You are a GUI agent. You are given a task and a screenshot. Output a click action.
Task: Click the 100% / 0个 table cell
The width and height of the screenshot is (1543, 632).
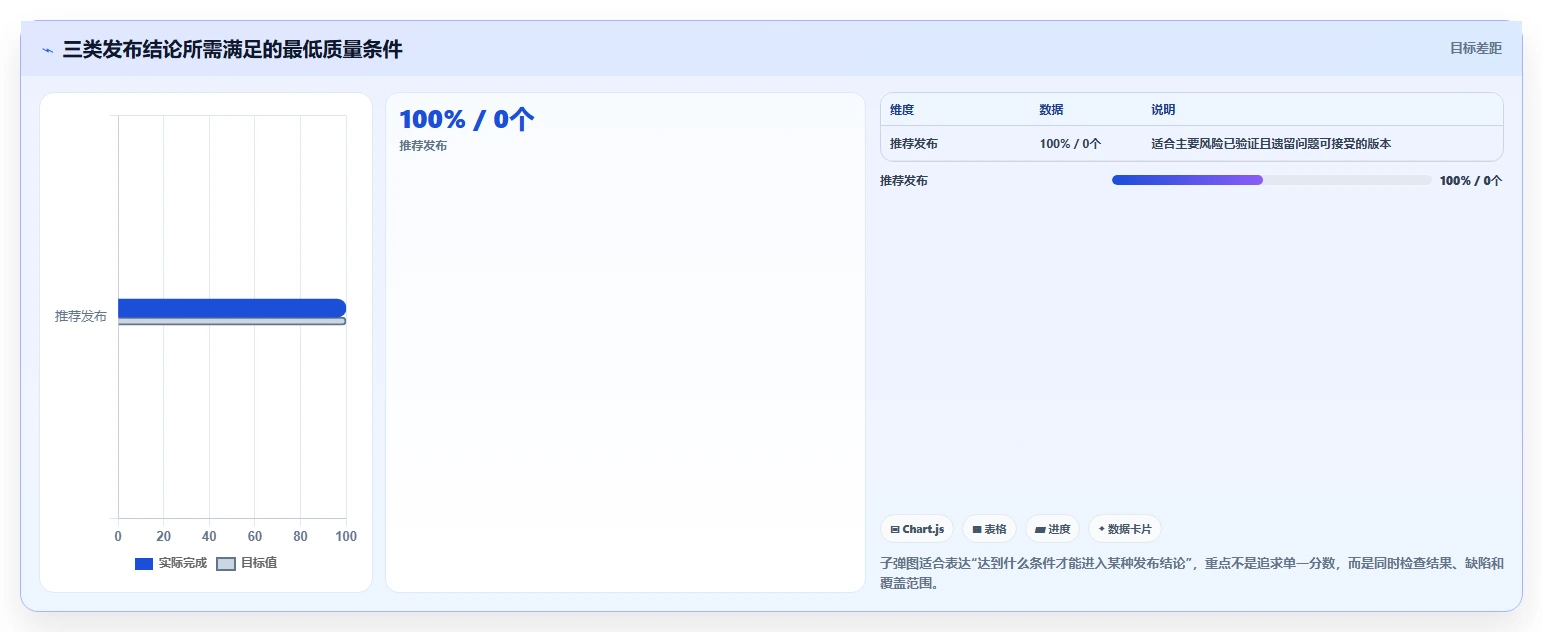pos(1070,144)
